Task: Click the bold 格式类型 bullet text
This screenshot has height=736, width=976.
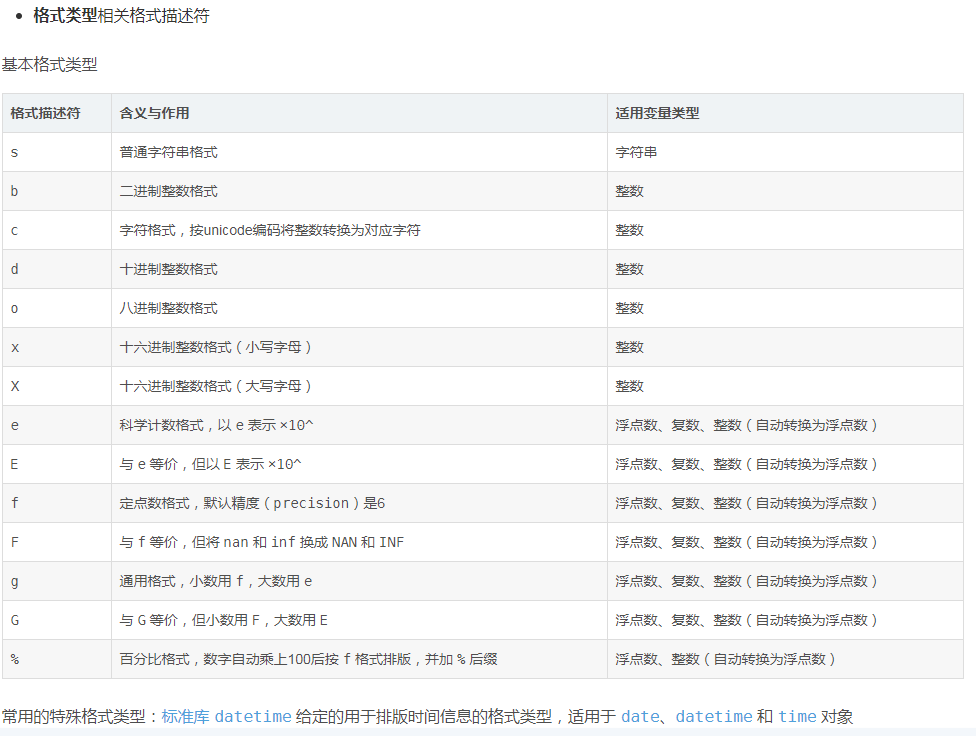Action: click(x=65, y=16)
